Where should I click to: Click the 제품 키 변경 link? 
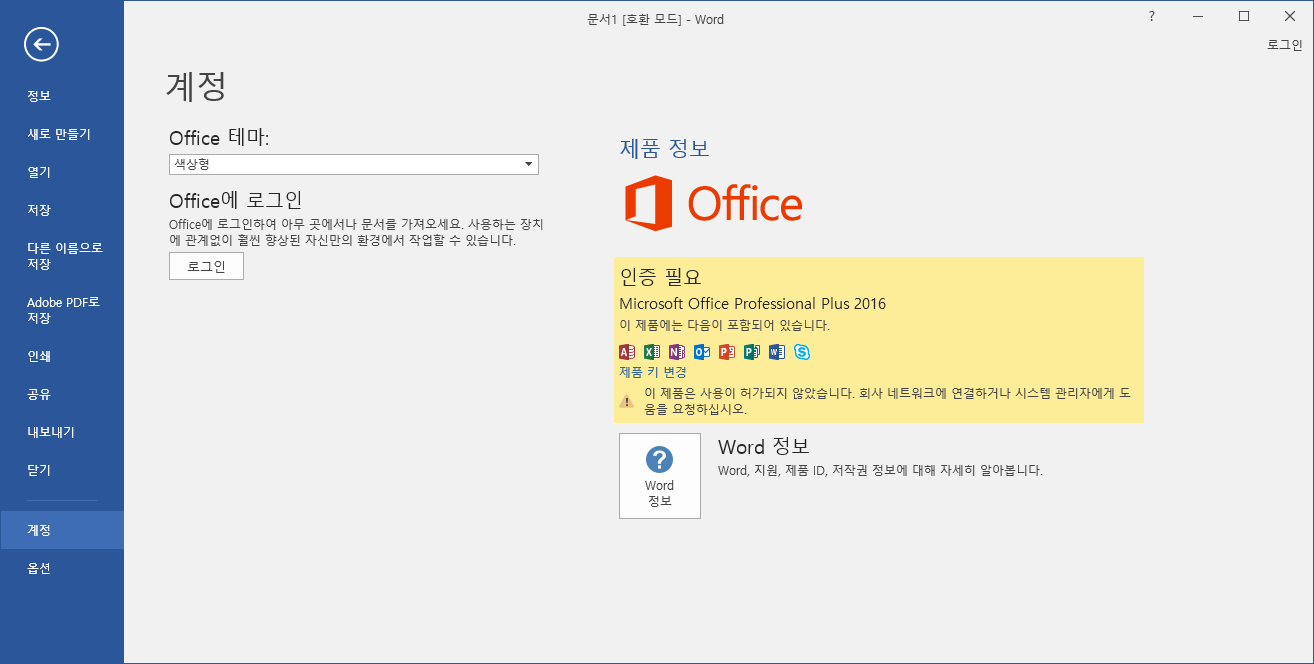653,372
